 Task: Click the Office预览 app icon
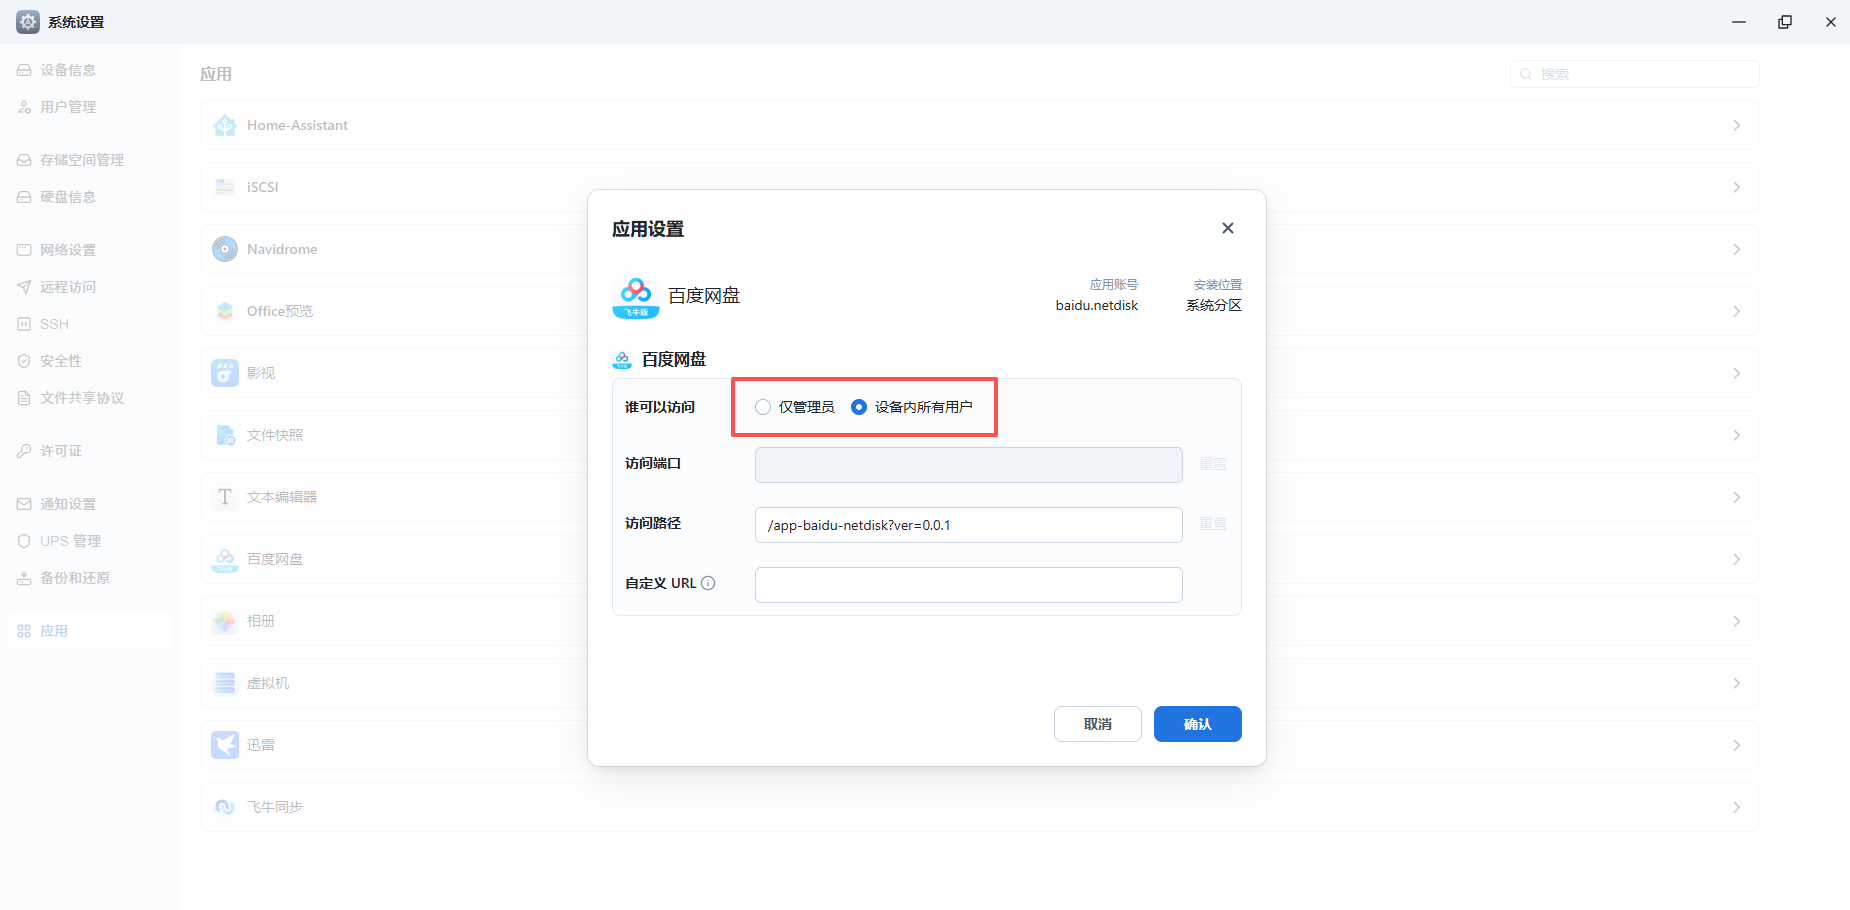225,311
